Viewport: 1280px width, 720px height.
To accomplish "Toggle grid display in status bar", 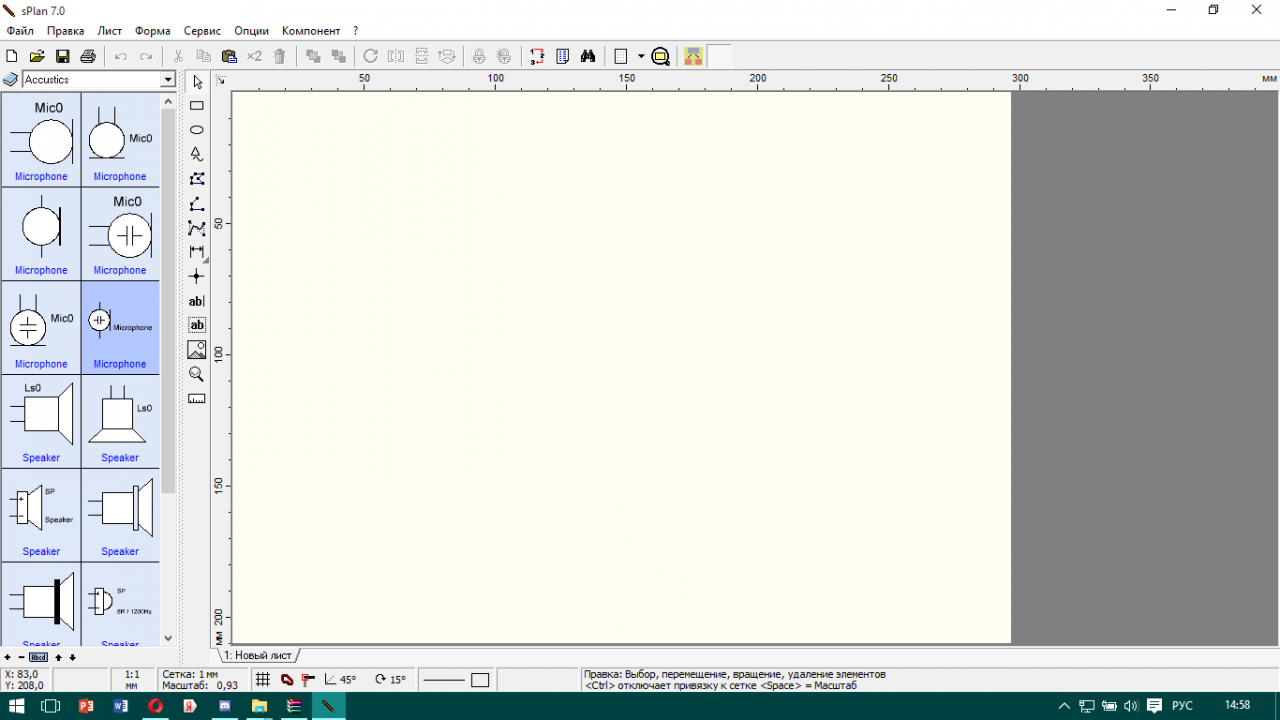I will click(x=263, y=680).
